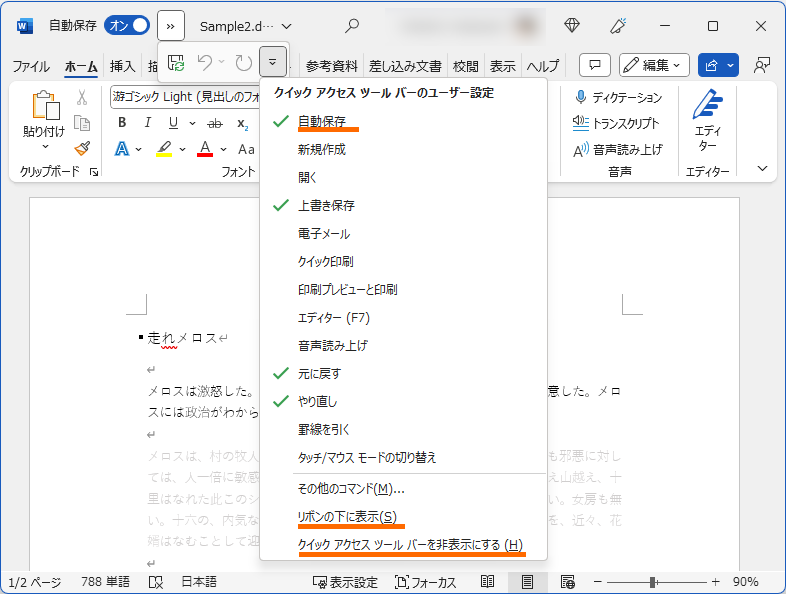Click the diamond premium icon
786x594 pixels.
point(572,25)
